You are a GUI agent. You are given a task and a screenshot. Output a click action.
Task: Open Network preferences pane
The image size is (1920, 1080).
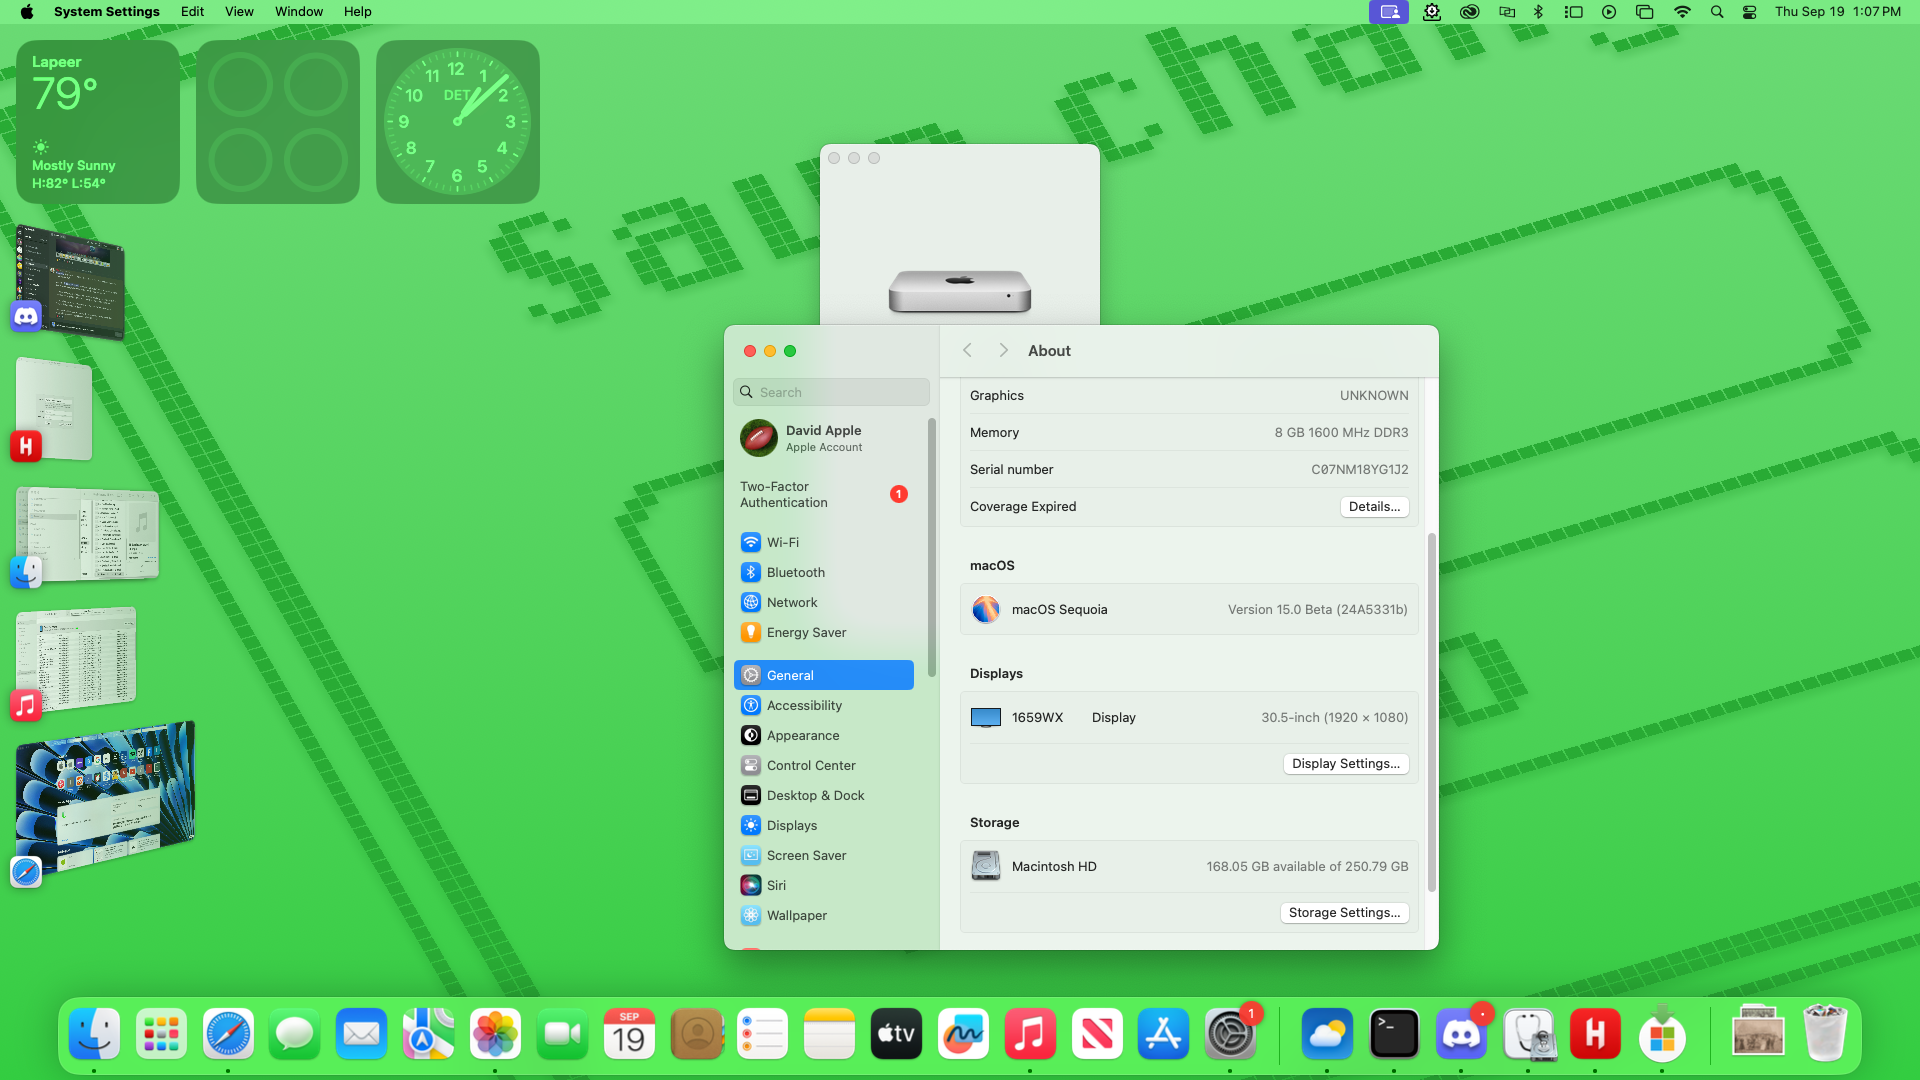coord(791,602)
